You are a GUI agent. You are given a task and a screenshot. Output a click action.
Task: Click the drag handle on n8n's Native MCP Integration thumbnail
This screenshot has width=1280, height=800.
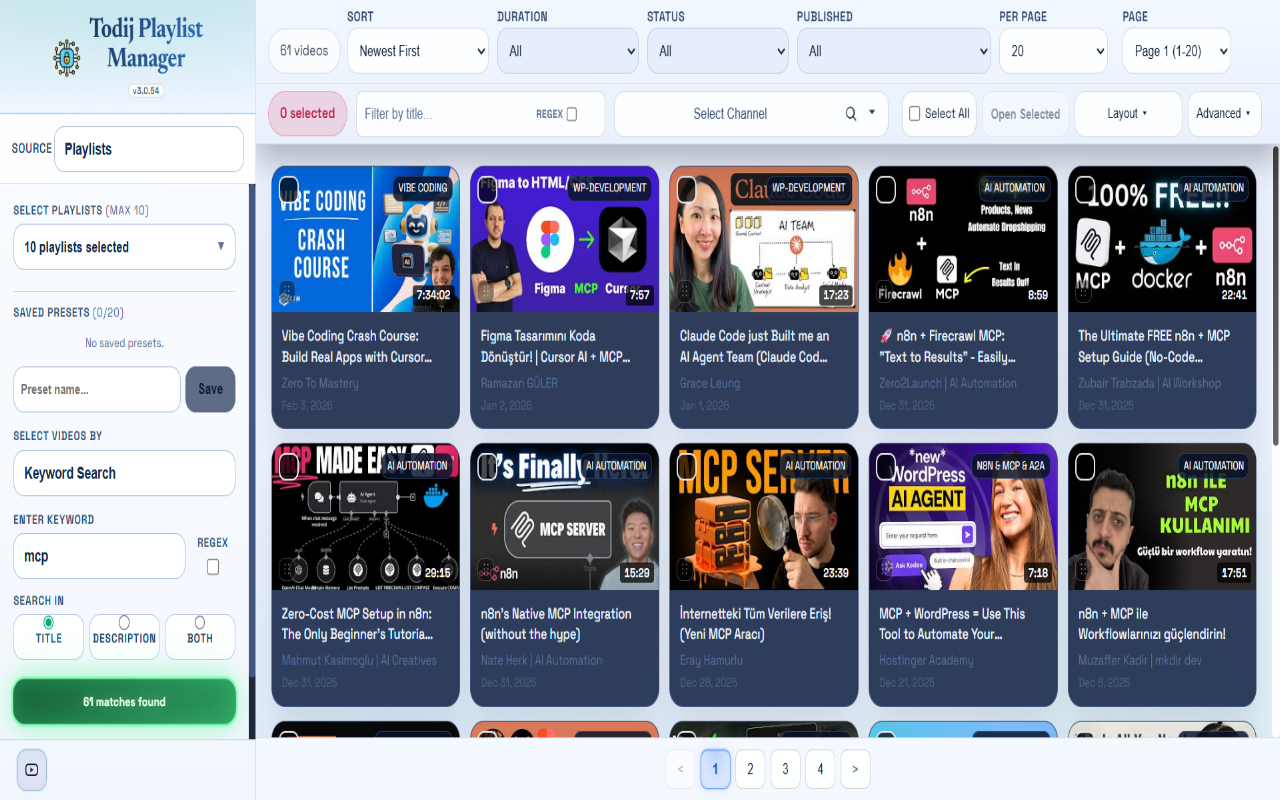click(486, 569)
